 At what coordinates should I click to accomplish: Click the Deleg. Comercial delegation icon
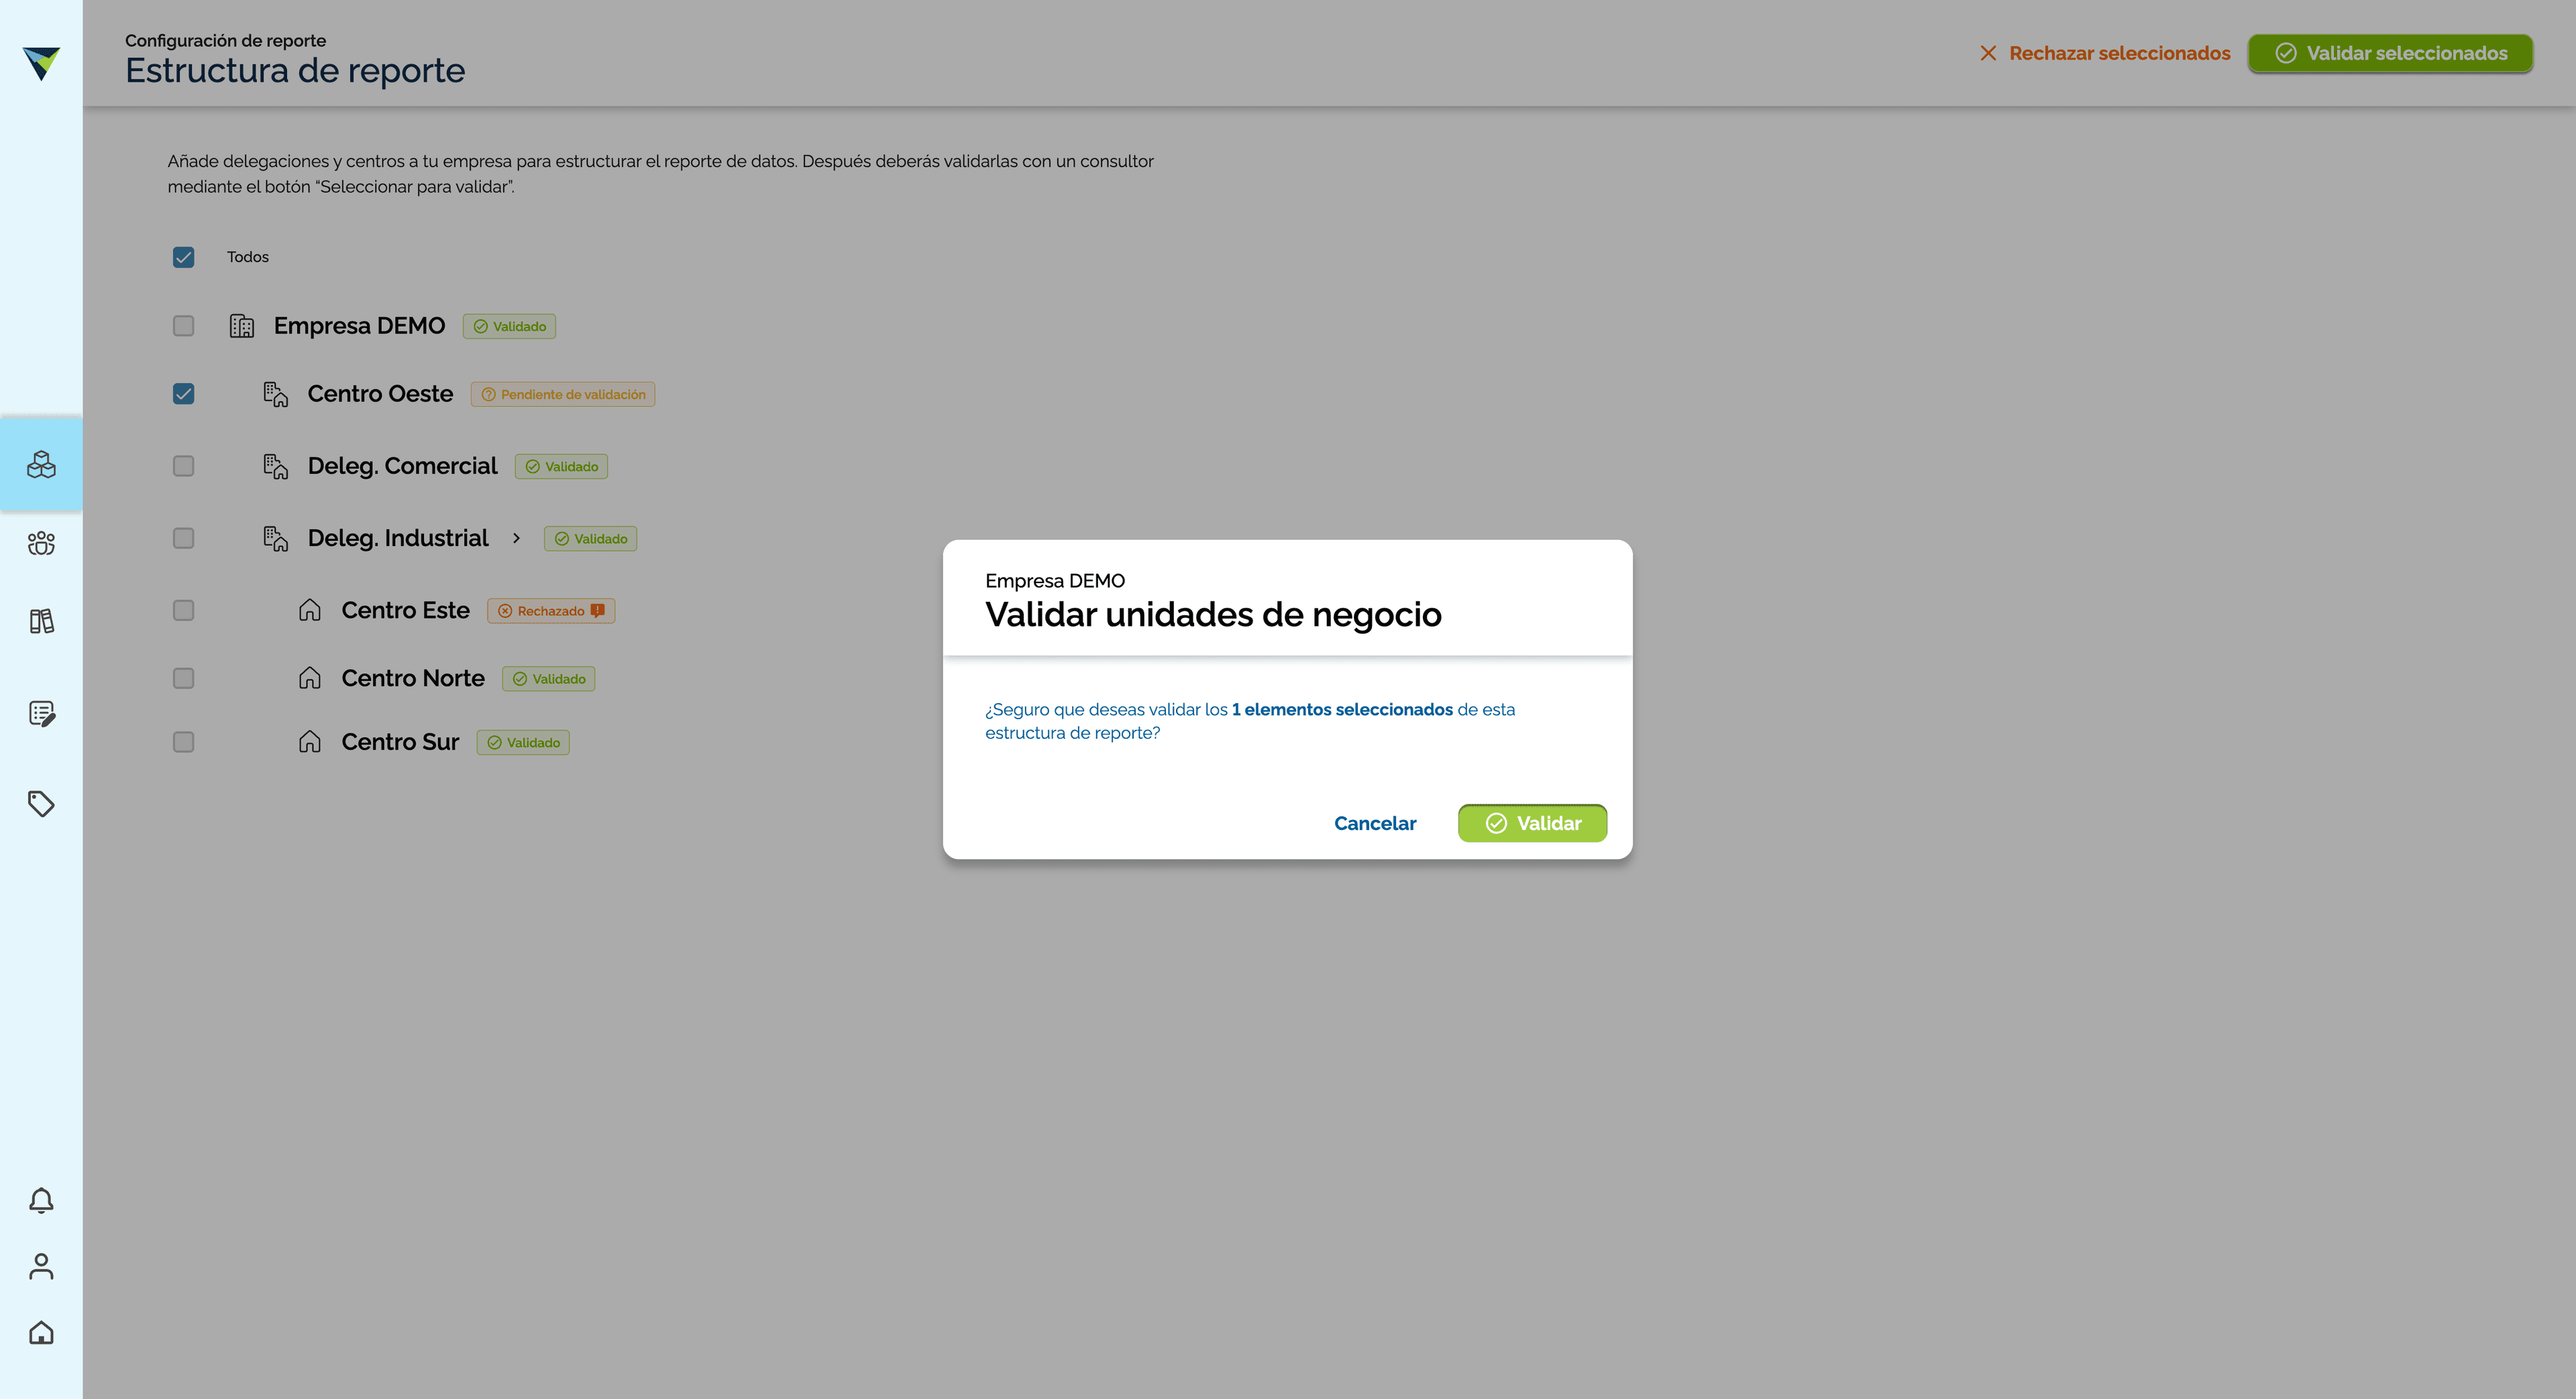tap(275, 466)
